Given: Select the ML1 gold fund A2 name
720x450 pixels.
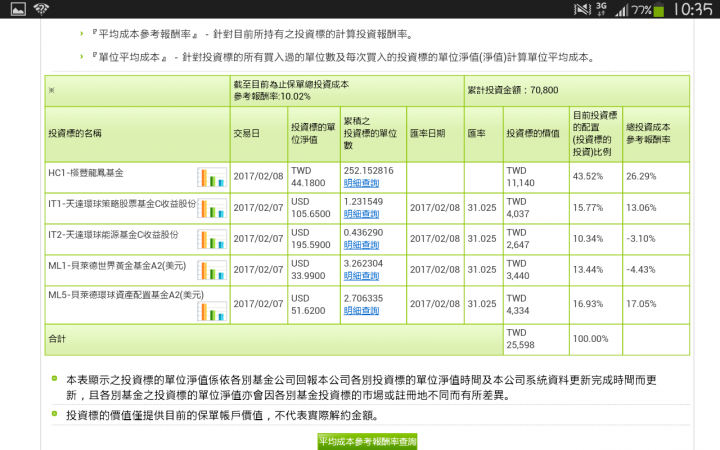Looking at the screenshot, I should [x=117, y=266].
